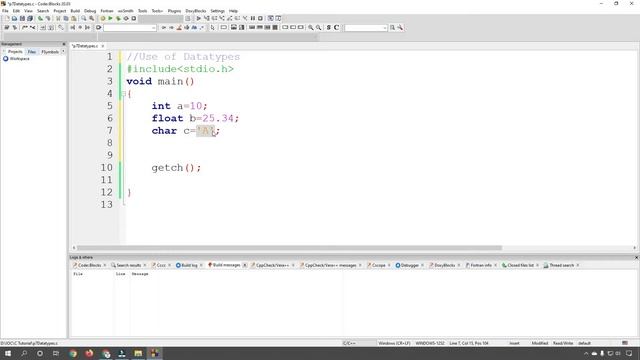Screen dimensions: 640x360
Task: Open Chrome from the taskbar
Action: coord(73,353)
